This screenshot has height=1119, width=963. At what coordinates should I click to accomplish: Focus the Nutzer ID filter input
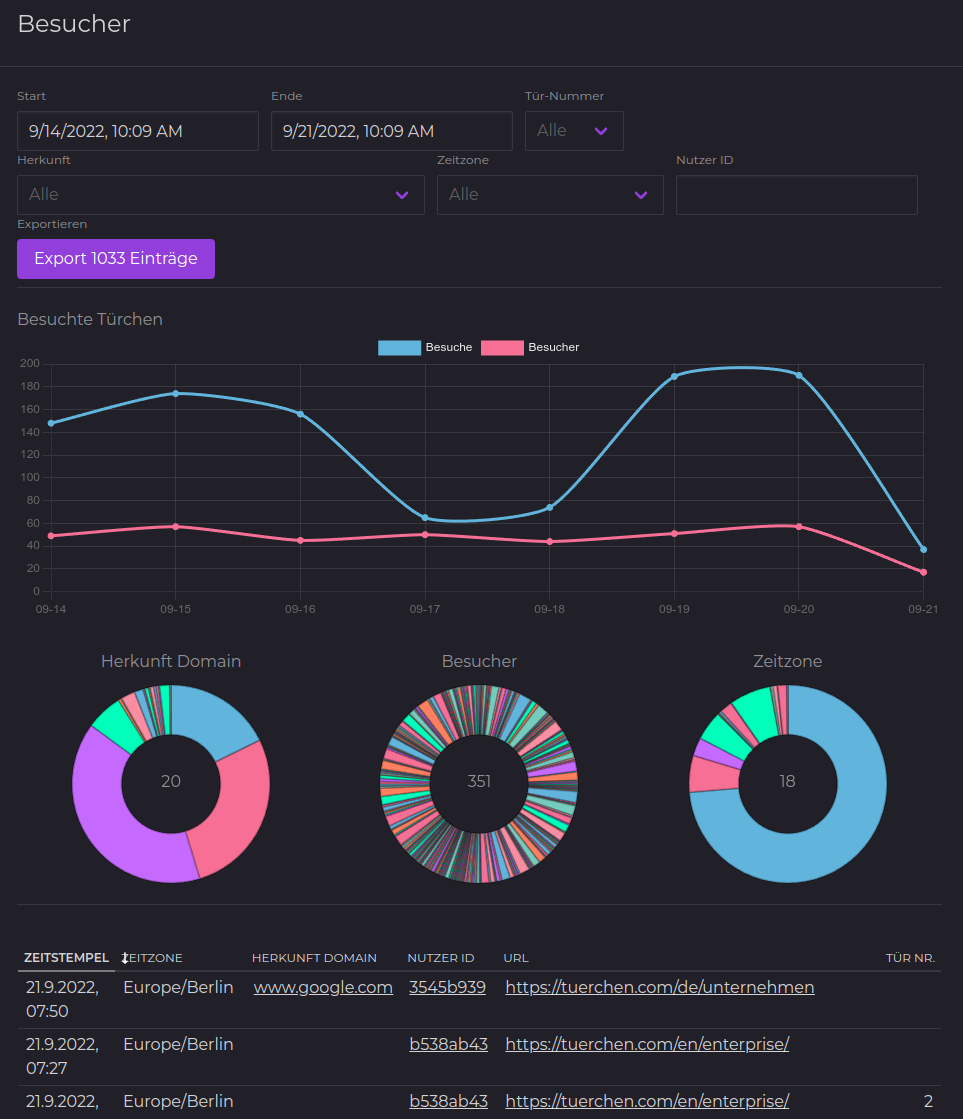tap(796, 195)
